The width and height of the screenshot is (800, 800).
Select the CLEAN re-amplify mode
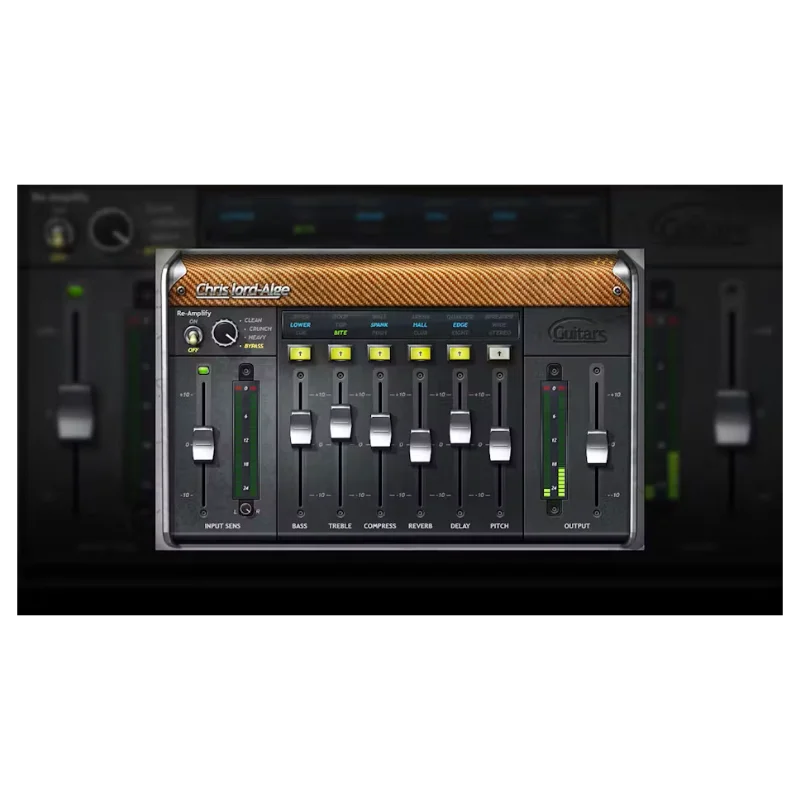253,320
